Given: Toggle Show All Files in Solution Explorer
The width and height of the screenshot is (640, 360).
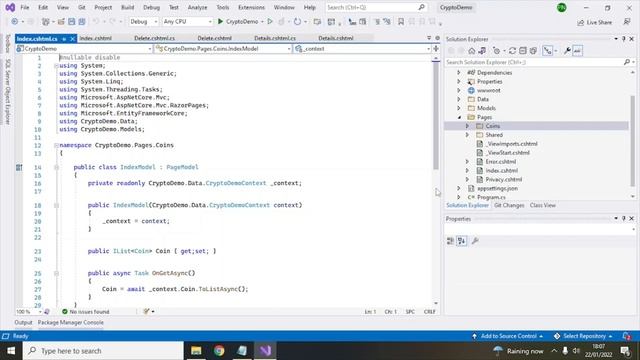Looking at the screenshot, I should [x=533, y=51].
